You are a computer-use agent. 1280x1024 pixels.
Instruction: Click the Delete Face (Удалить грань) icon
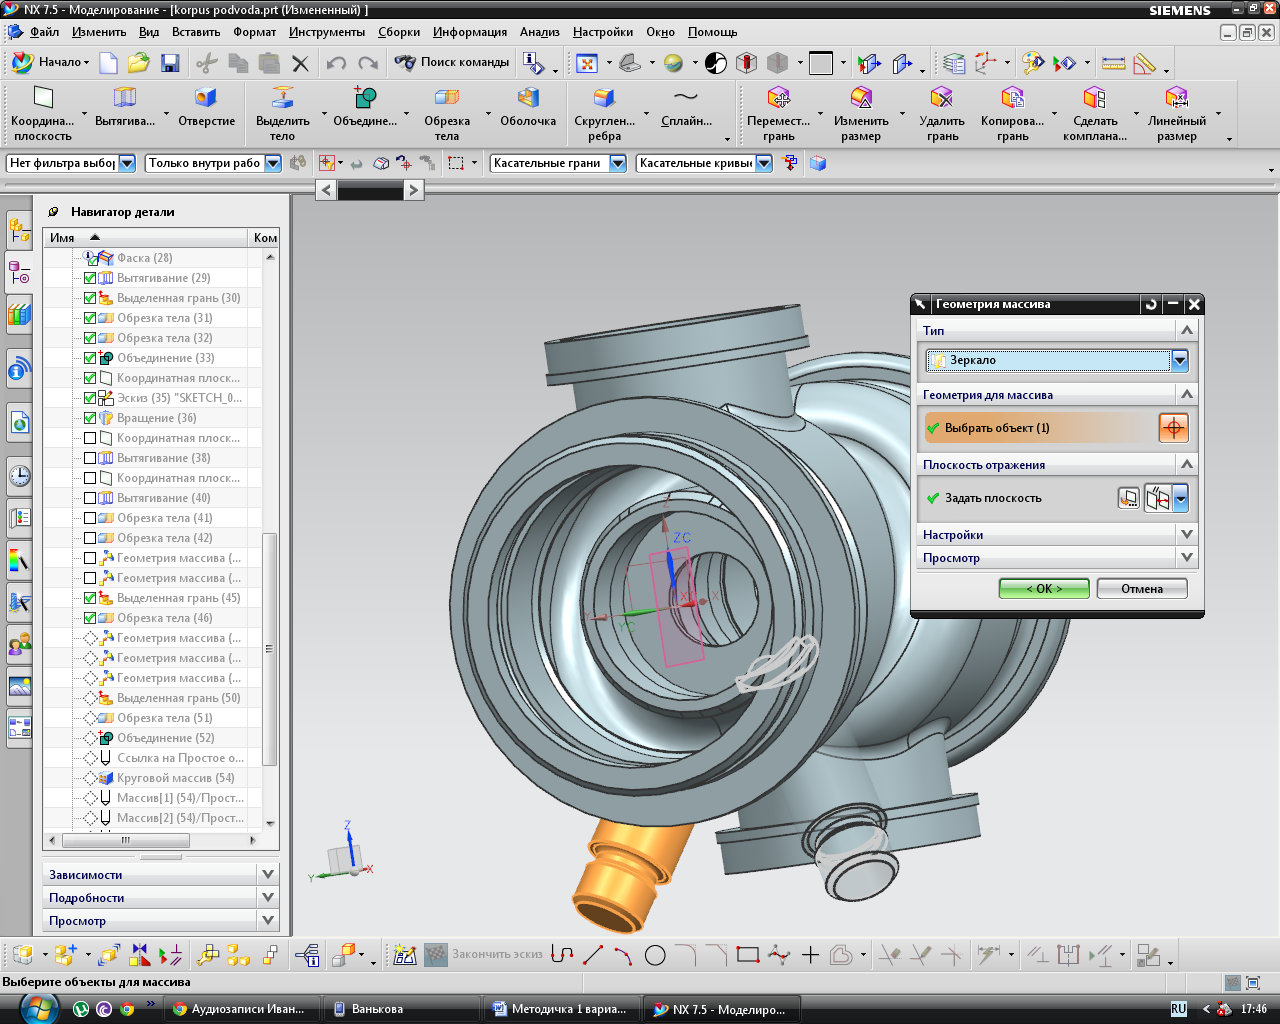pyautogui.click(x=942, y=98)
